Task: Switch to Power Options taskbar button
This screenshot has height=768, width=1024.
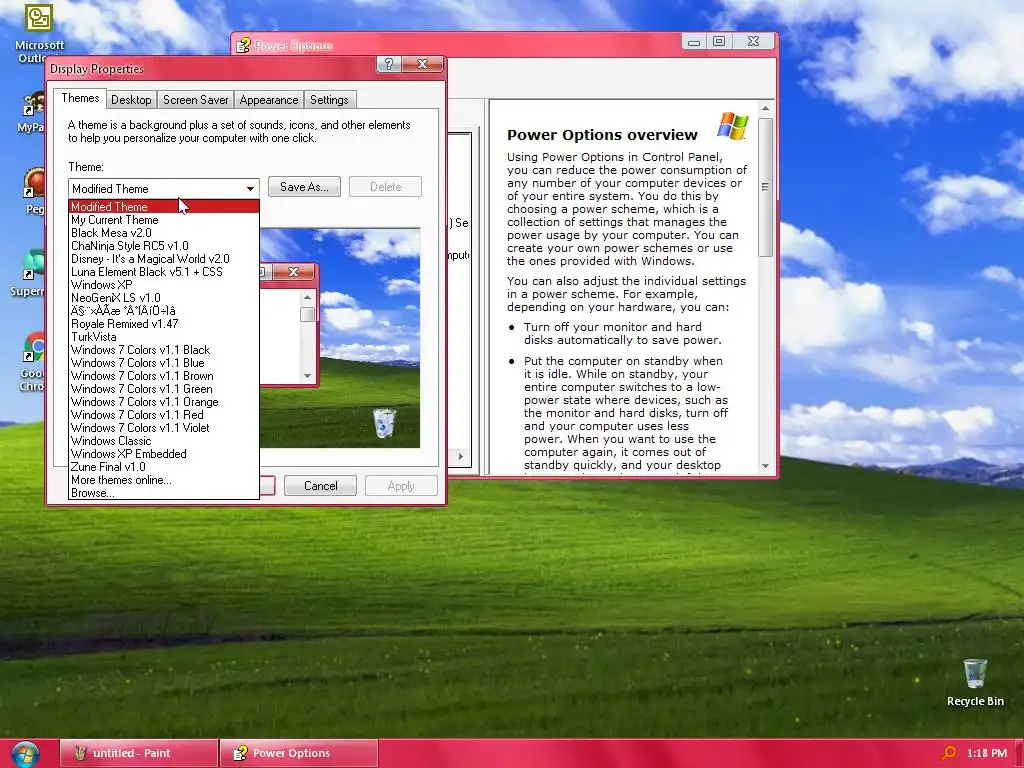Action: [x=298, y=753]
